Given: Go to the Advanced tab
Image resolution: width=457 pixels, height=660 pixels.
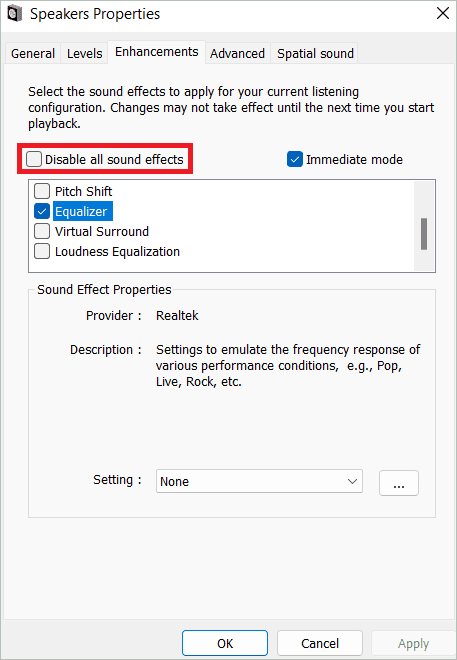Looking at the screenshot, I should point(237,53).
